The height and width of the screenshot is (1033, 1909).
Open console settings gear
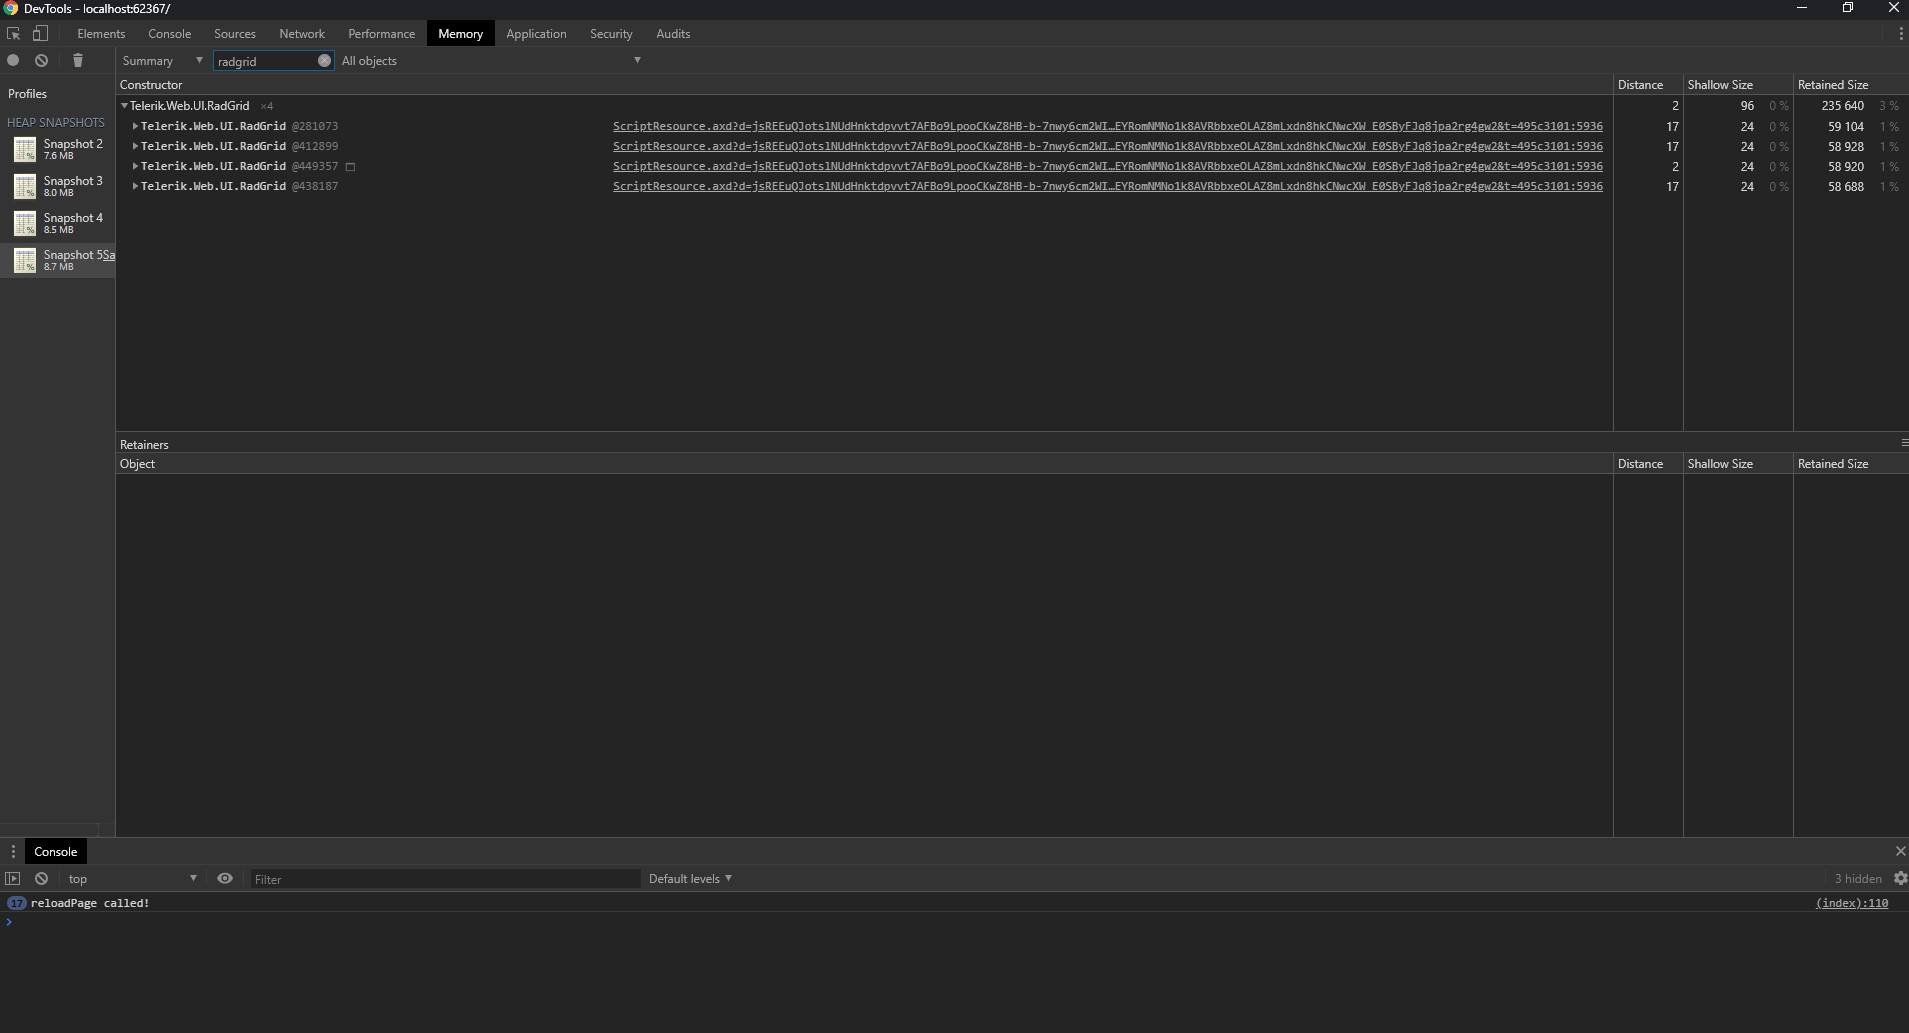pos(1900,879)
